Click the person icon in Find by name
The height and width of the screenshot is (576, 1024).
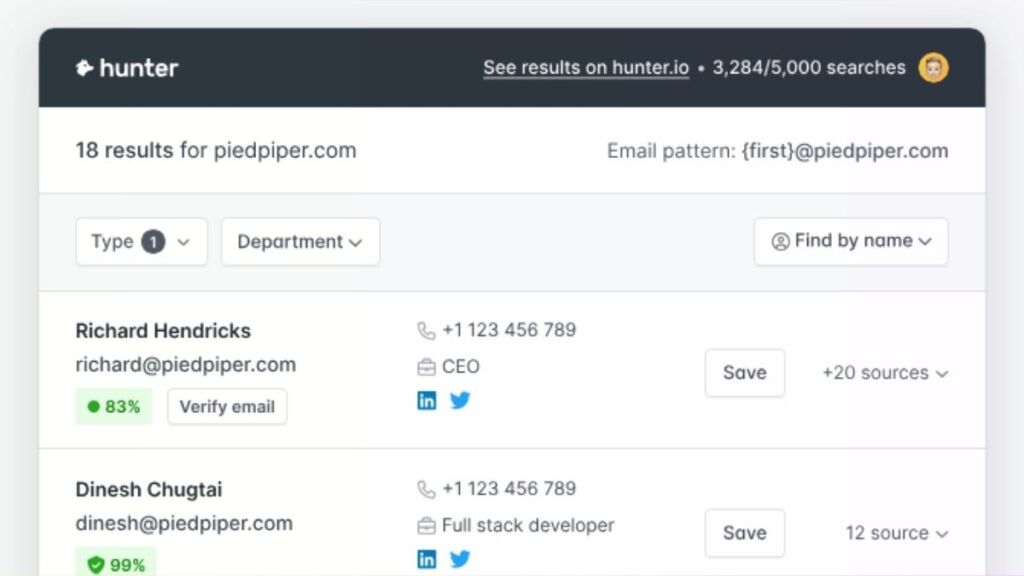point(780,241)
